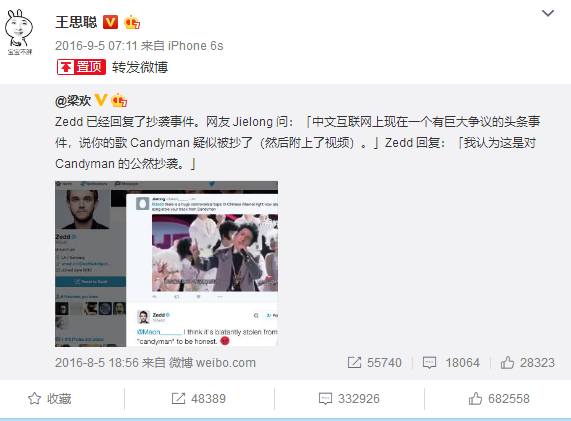The image size is (571, 421).
Task: Click the red 置顶 pinned badge
Action: pyautogui.click(x=81, y=67)
